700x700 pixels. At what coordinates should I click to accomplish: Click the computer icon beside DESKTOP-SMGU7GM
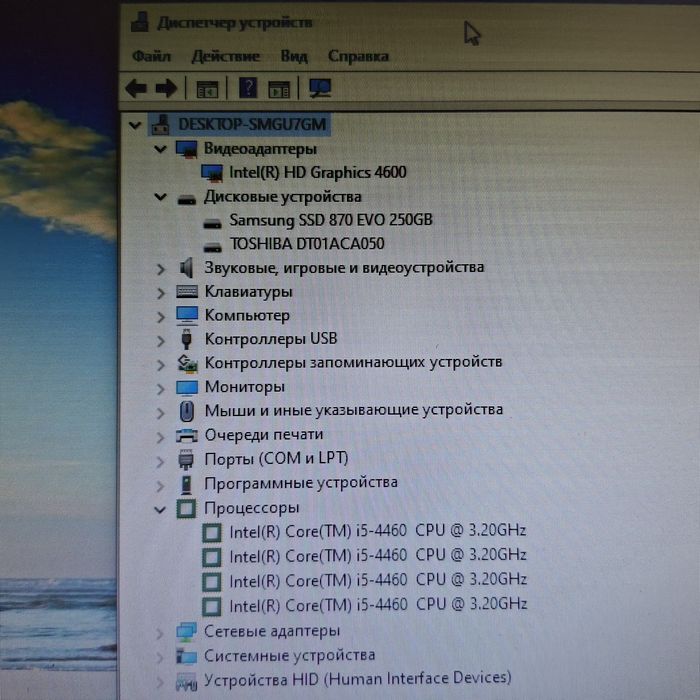(160, 125)
